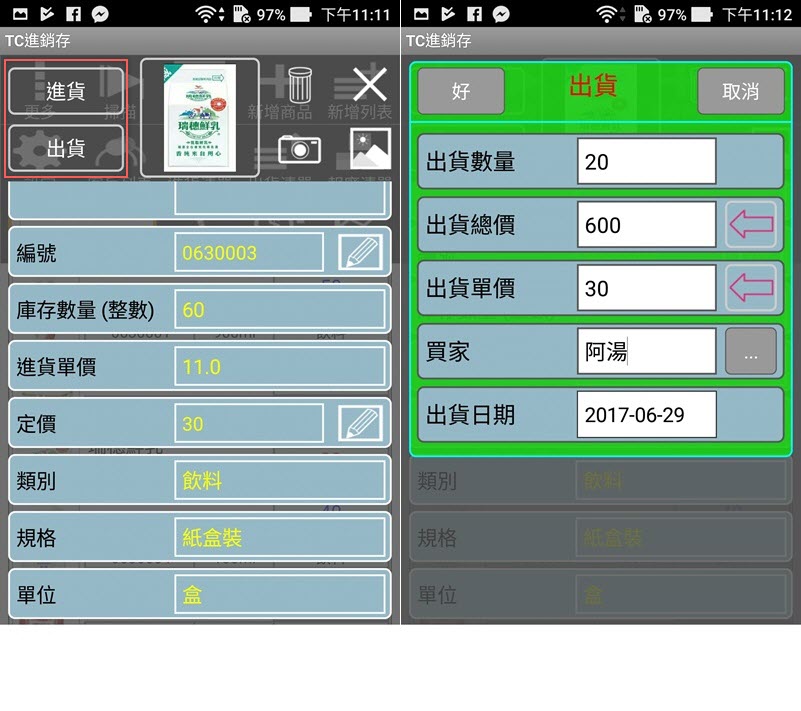Select the 進貨單價 field showing 11.0
The width and height of the screenshot is (801, 711).
coord(279,367)
